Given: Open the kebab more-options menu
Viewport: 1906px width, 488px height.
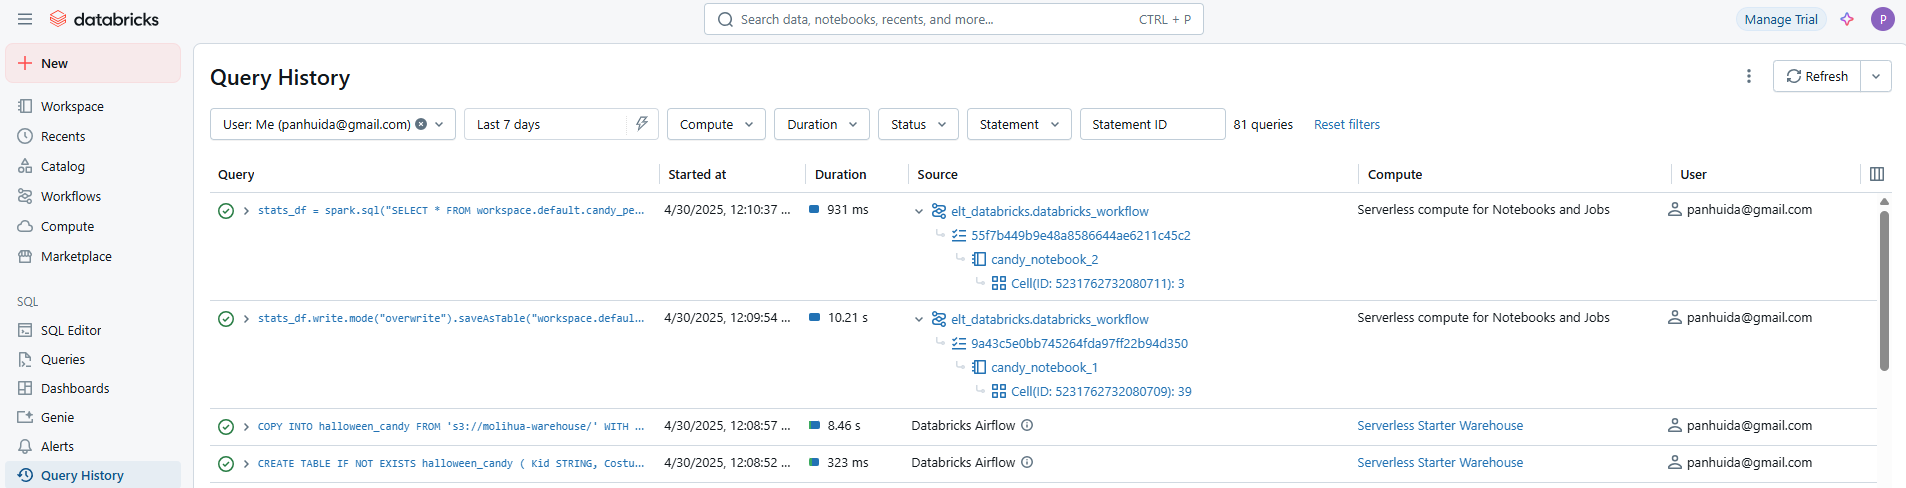Looking at the screenshot, I should pyautogui.click(x=1749, y=76).
